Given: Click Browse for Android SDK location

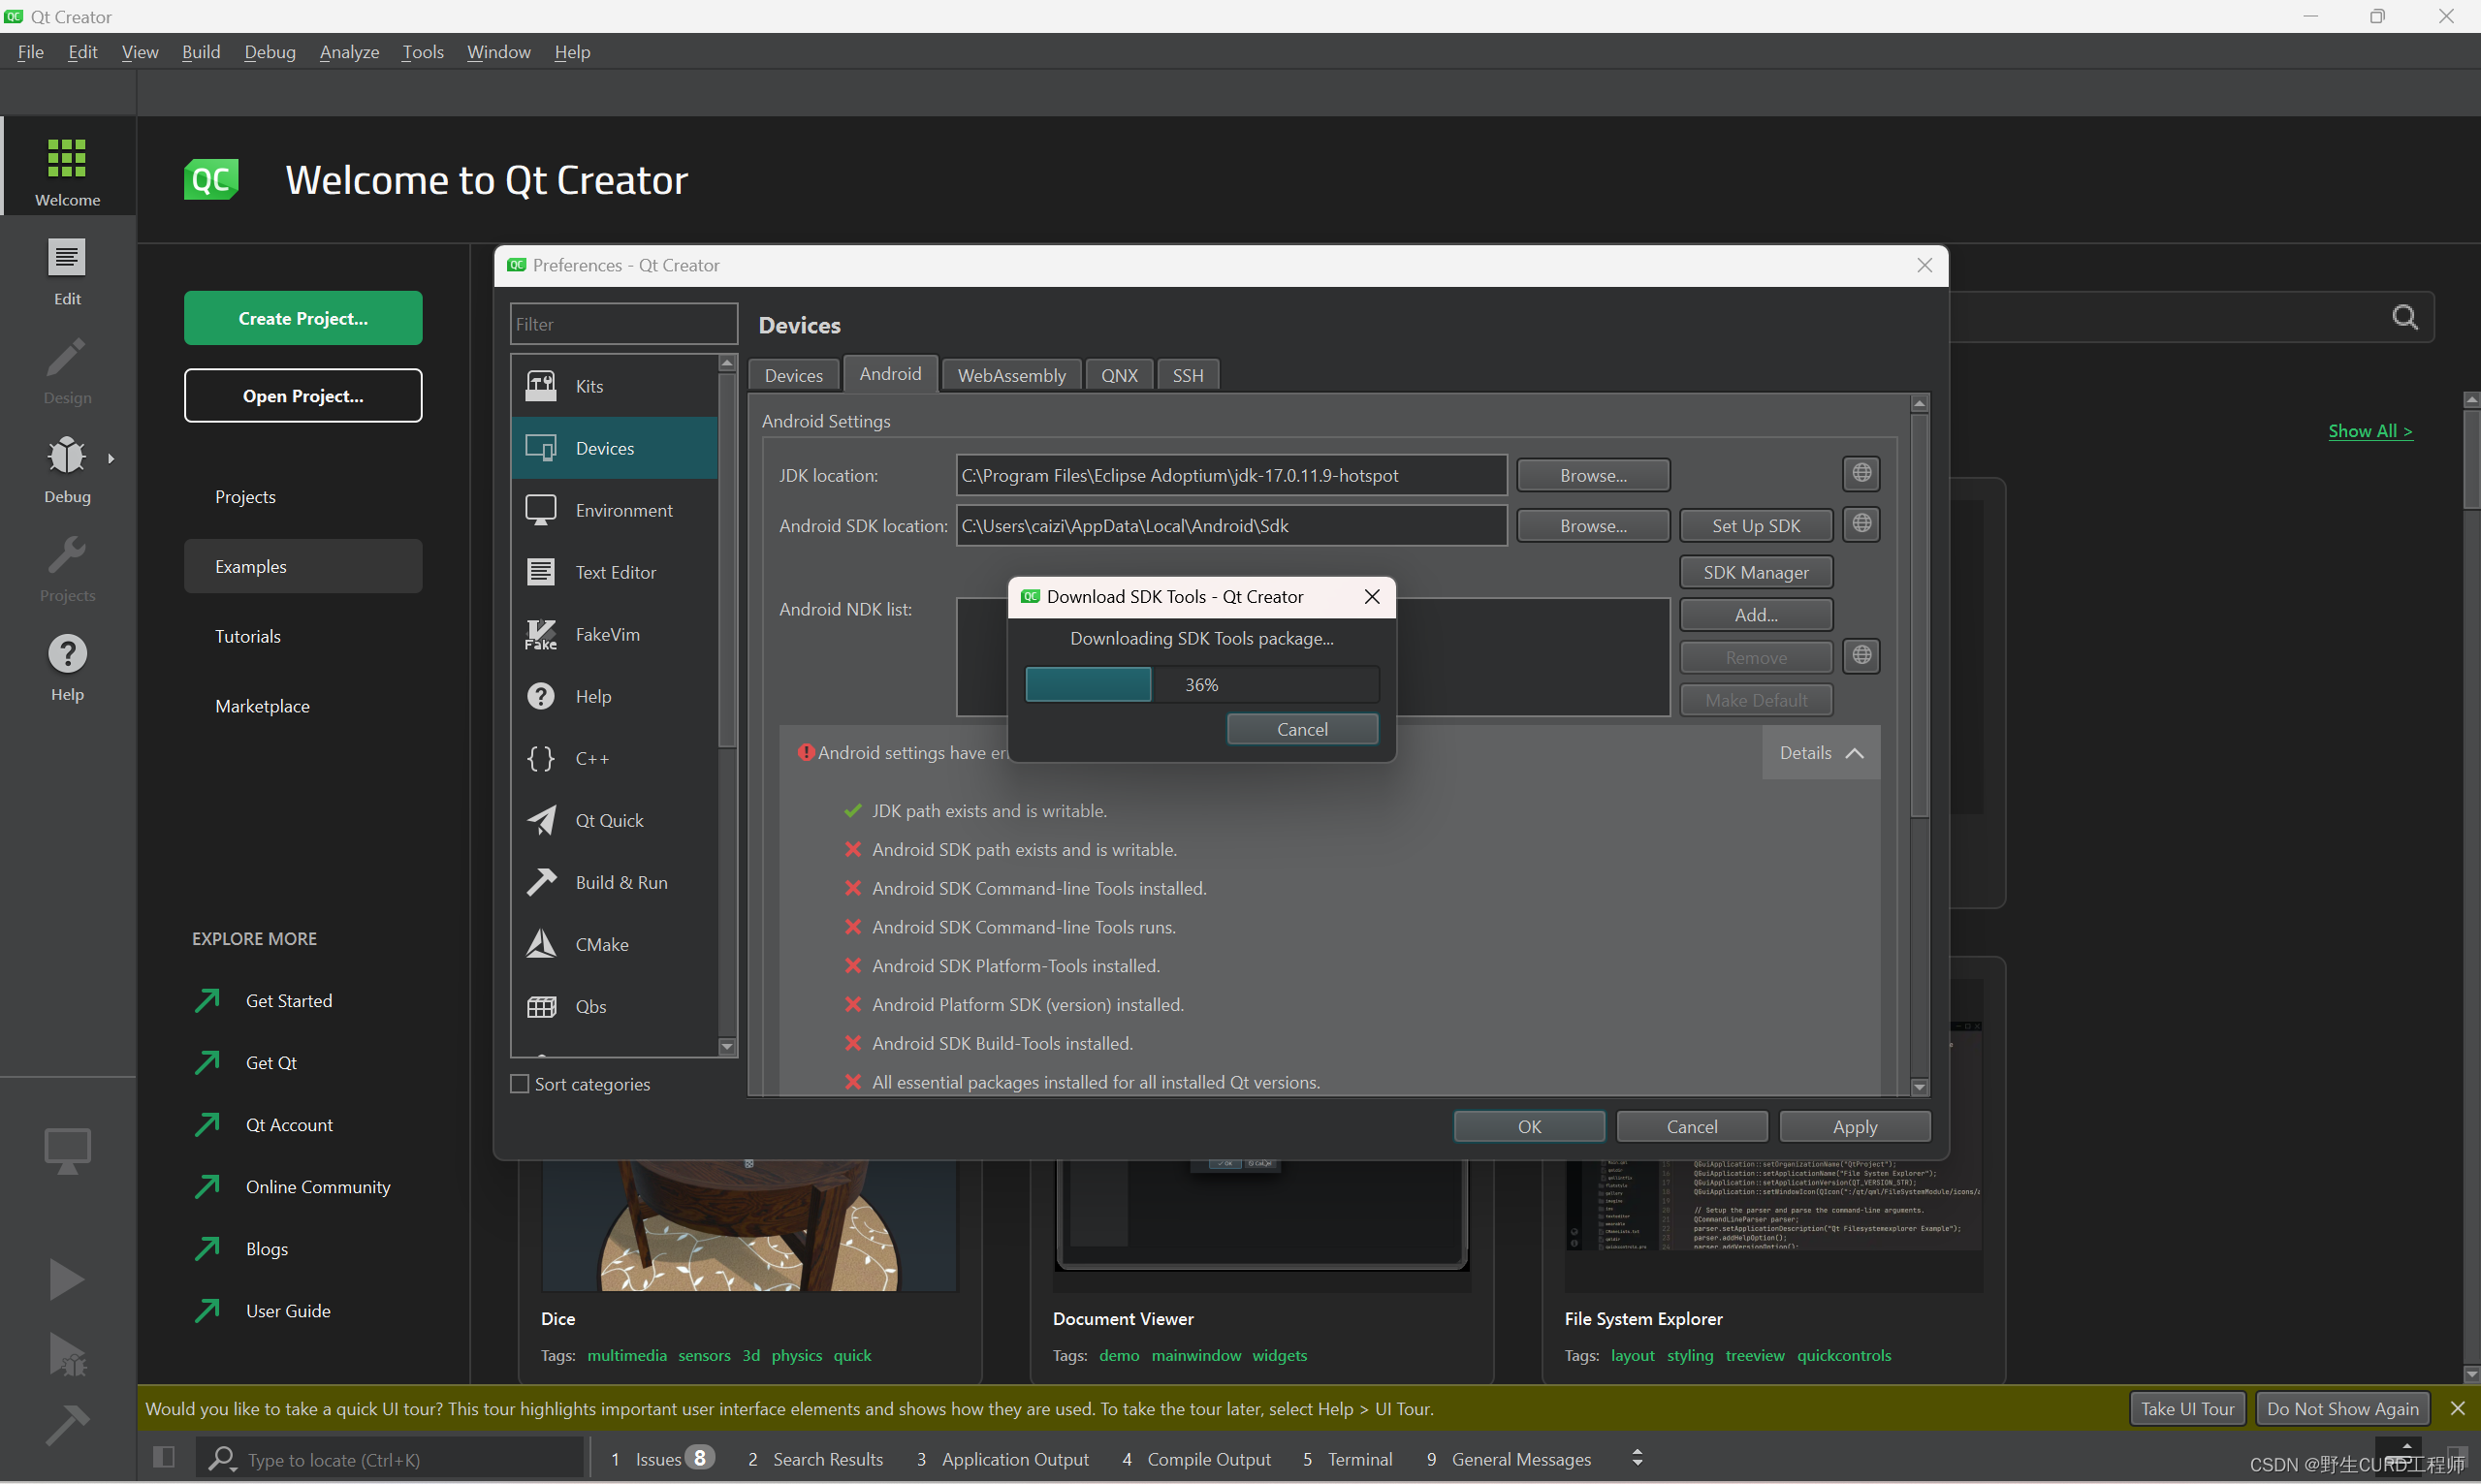Looking at the screenshot, I should click(1593, 525).
